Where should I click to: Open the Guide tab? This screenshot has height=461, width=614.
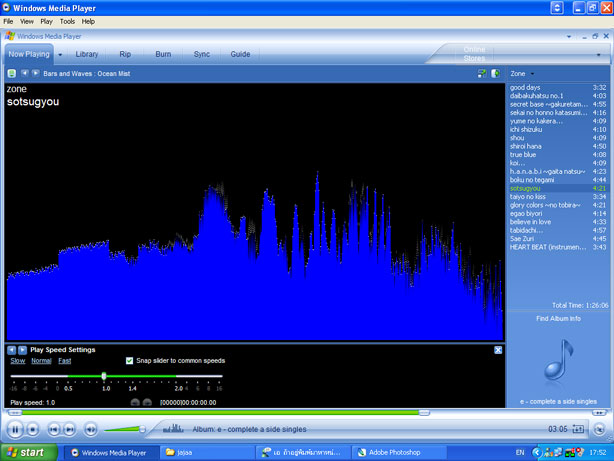(240, 54)
